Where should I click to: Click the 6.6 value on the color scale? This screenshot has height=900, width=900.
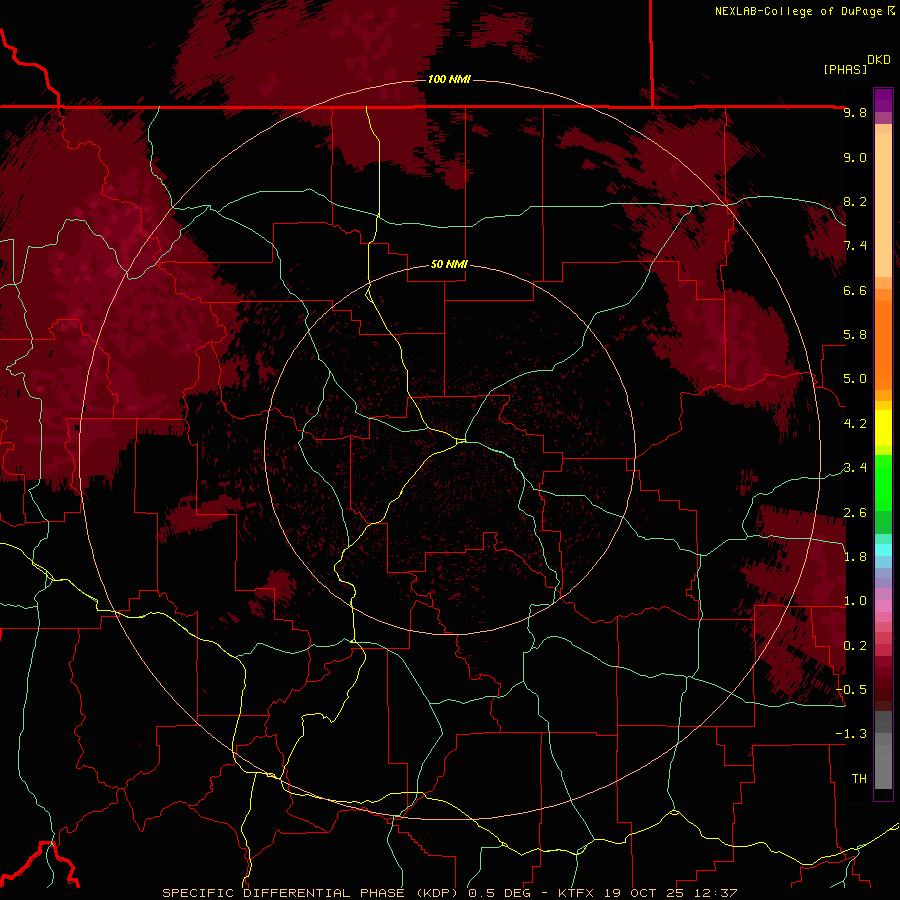coord(855,290)
